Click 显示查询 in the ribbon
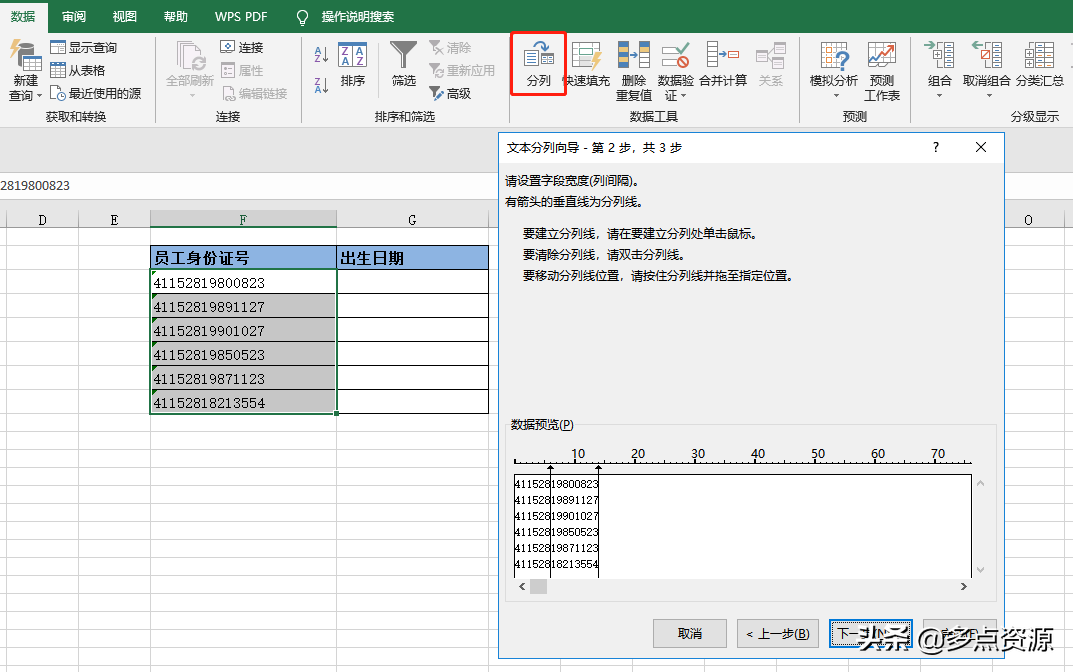Screen dimensions: 1073x672 [x=83, y=47]
